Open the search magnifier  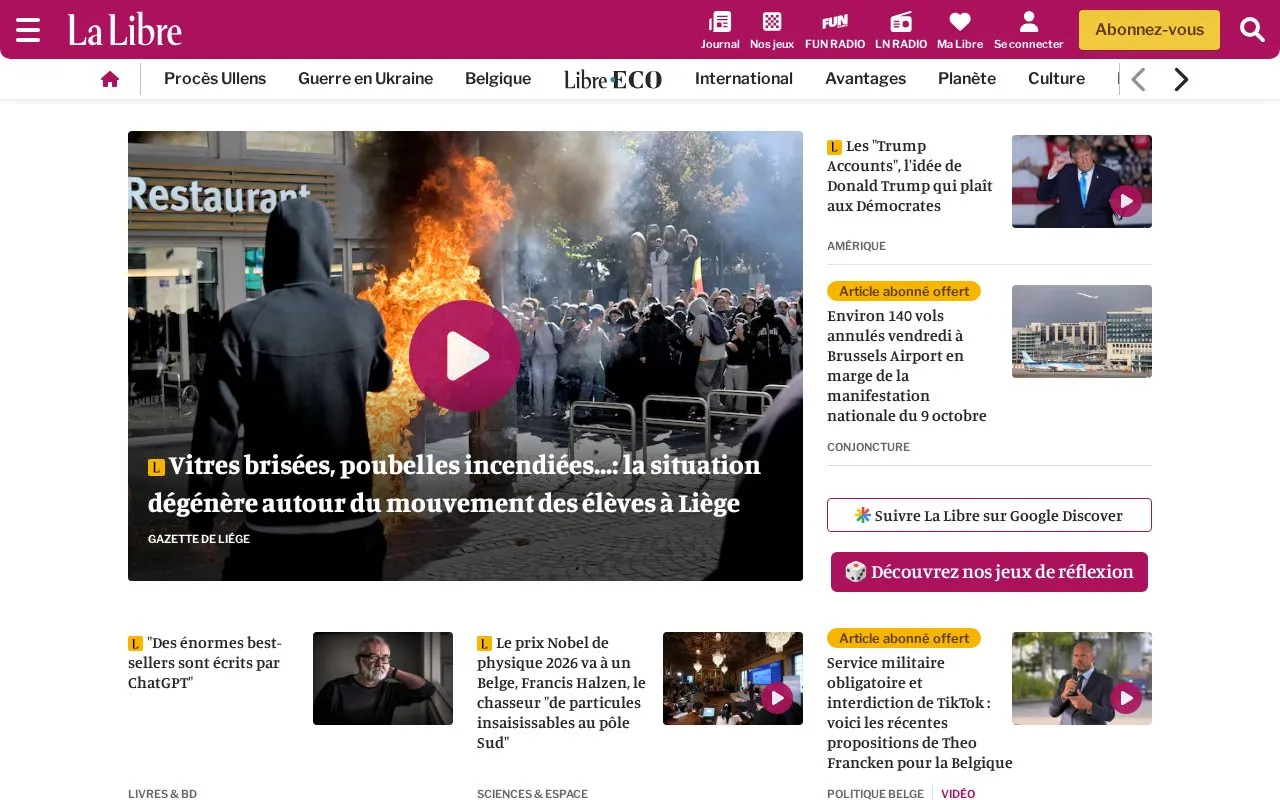pyautogui.click(x=1253, y=30)
